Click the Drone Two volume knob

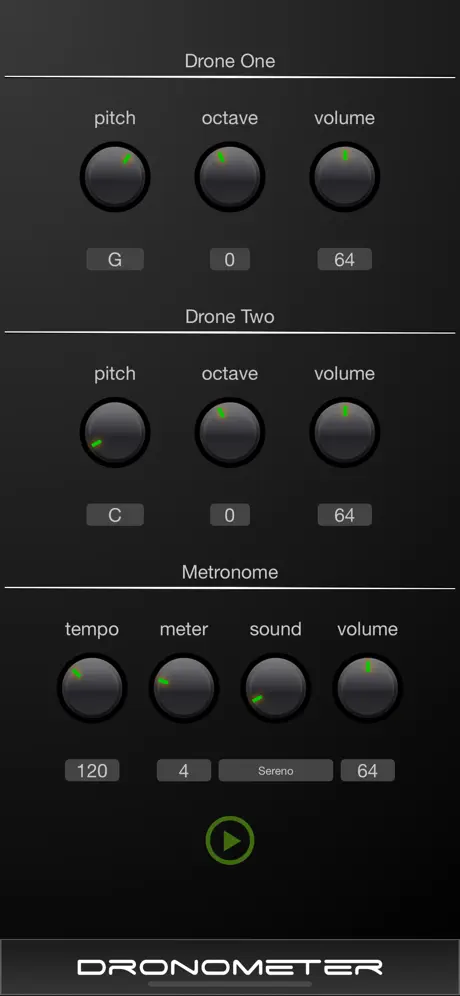click(x=345, y=433)
